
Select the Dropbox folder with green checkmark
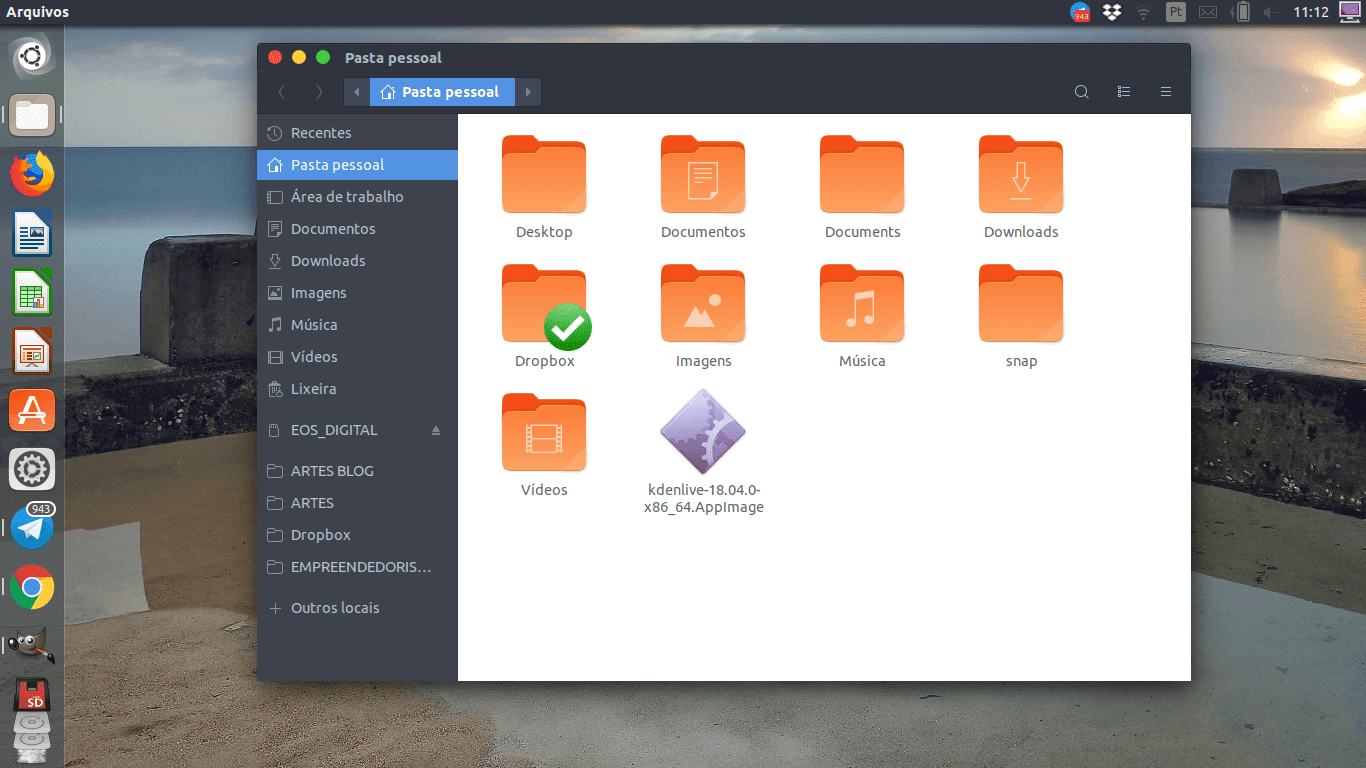(543, 303)
